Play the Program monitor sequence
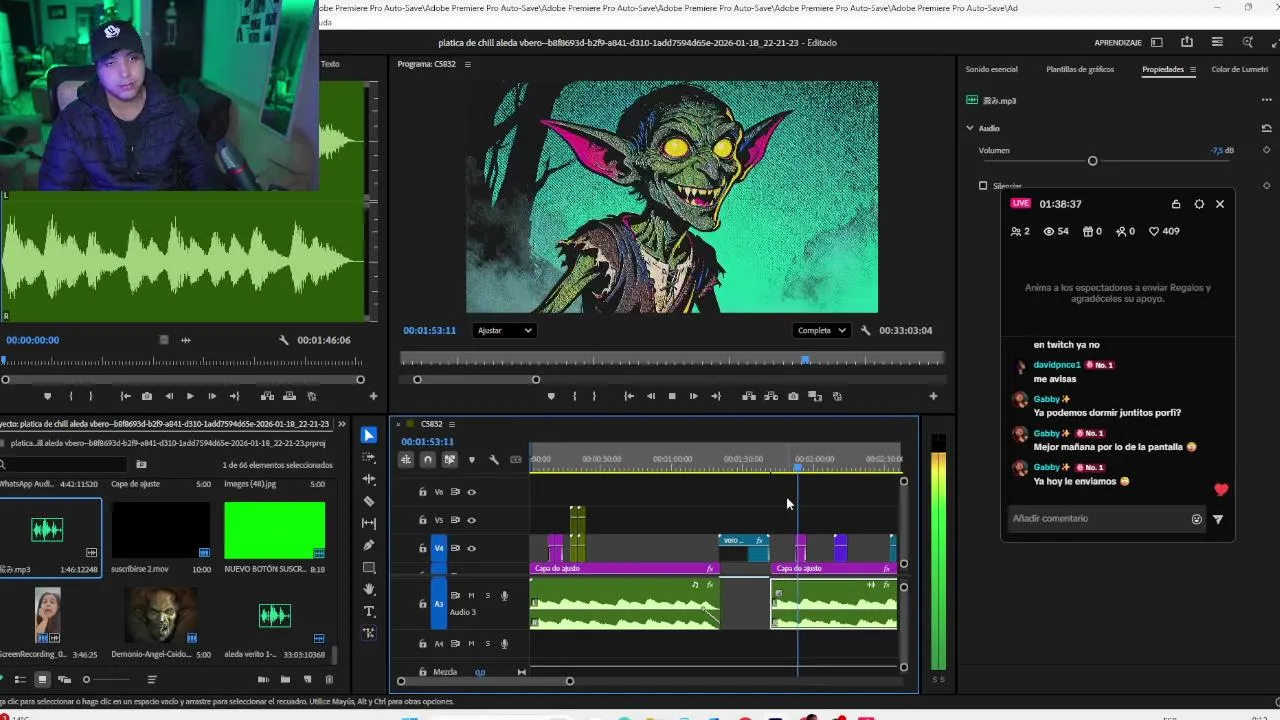The image size is (1280, 720). (672, 396)
